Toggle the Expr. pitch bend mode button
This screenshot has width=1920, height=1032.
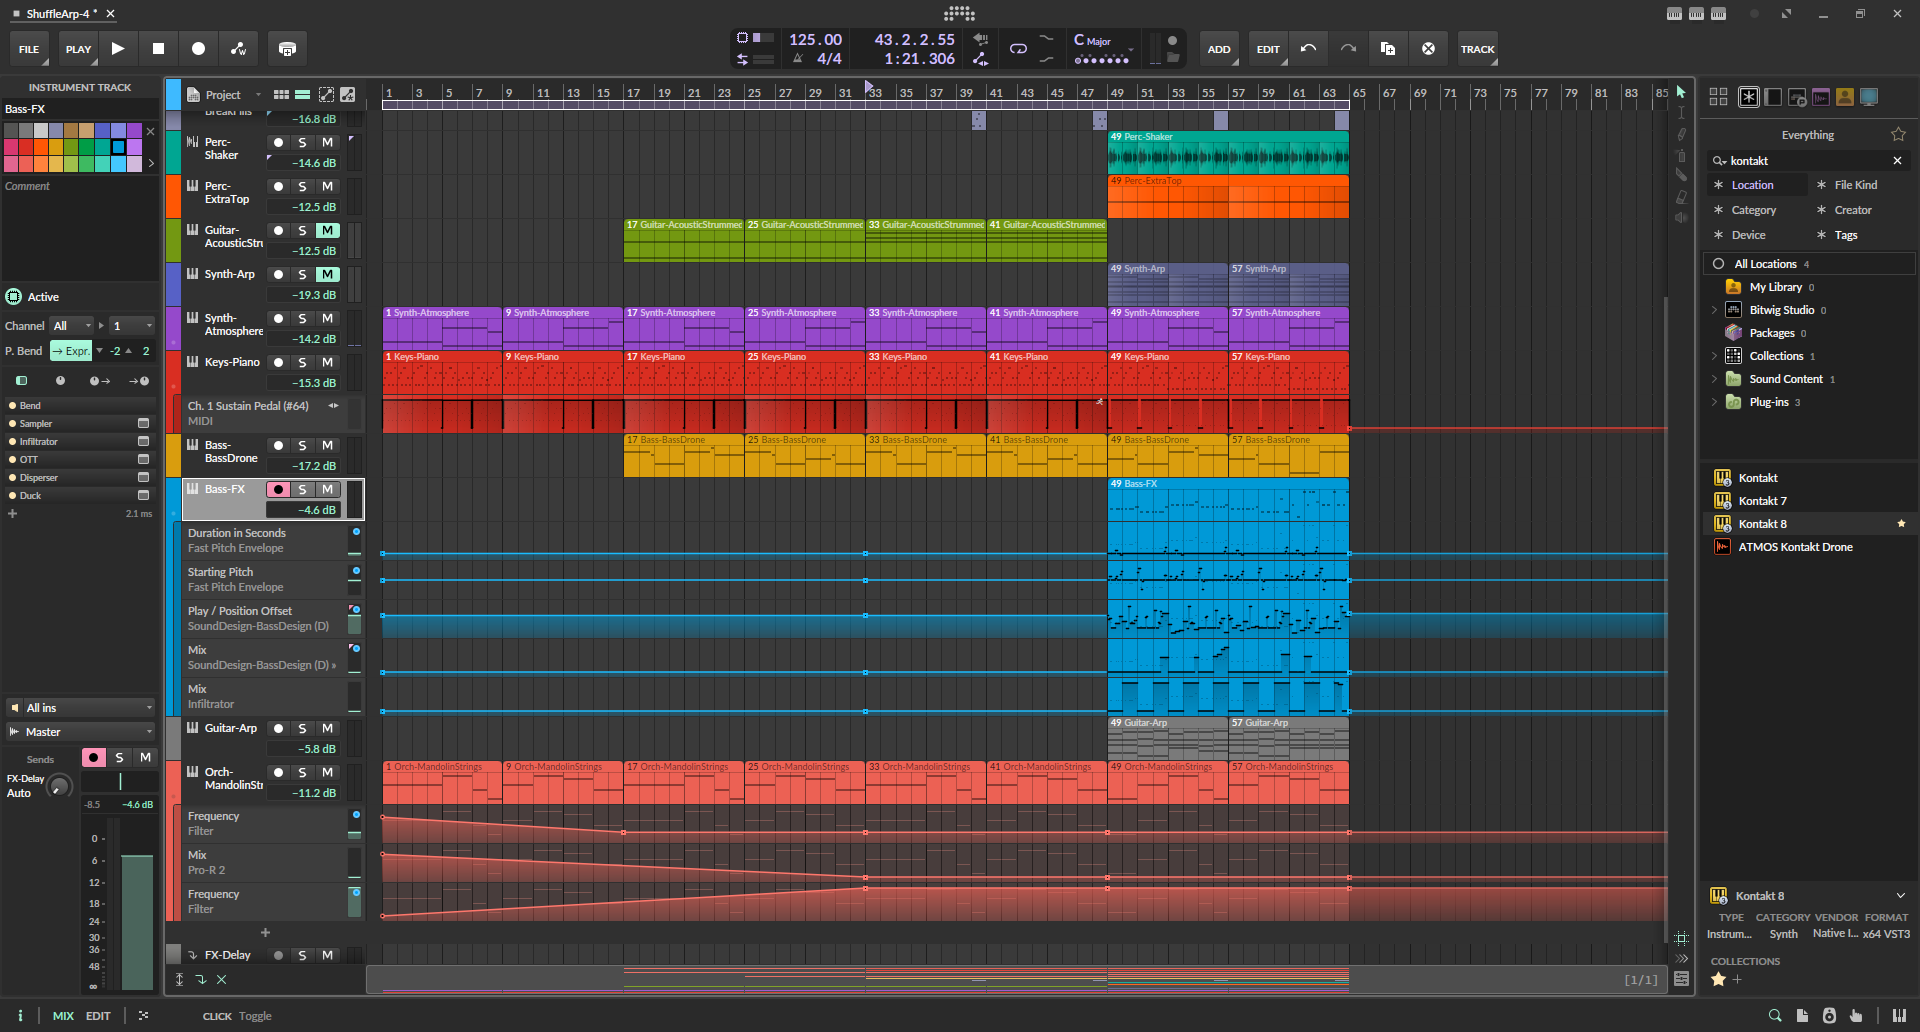[71, 351]
